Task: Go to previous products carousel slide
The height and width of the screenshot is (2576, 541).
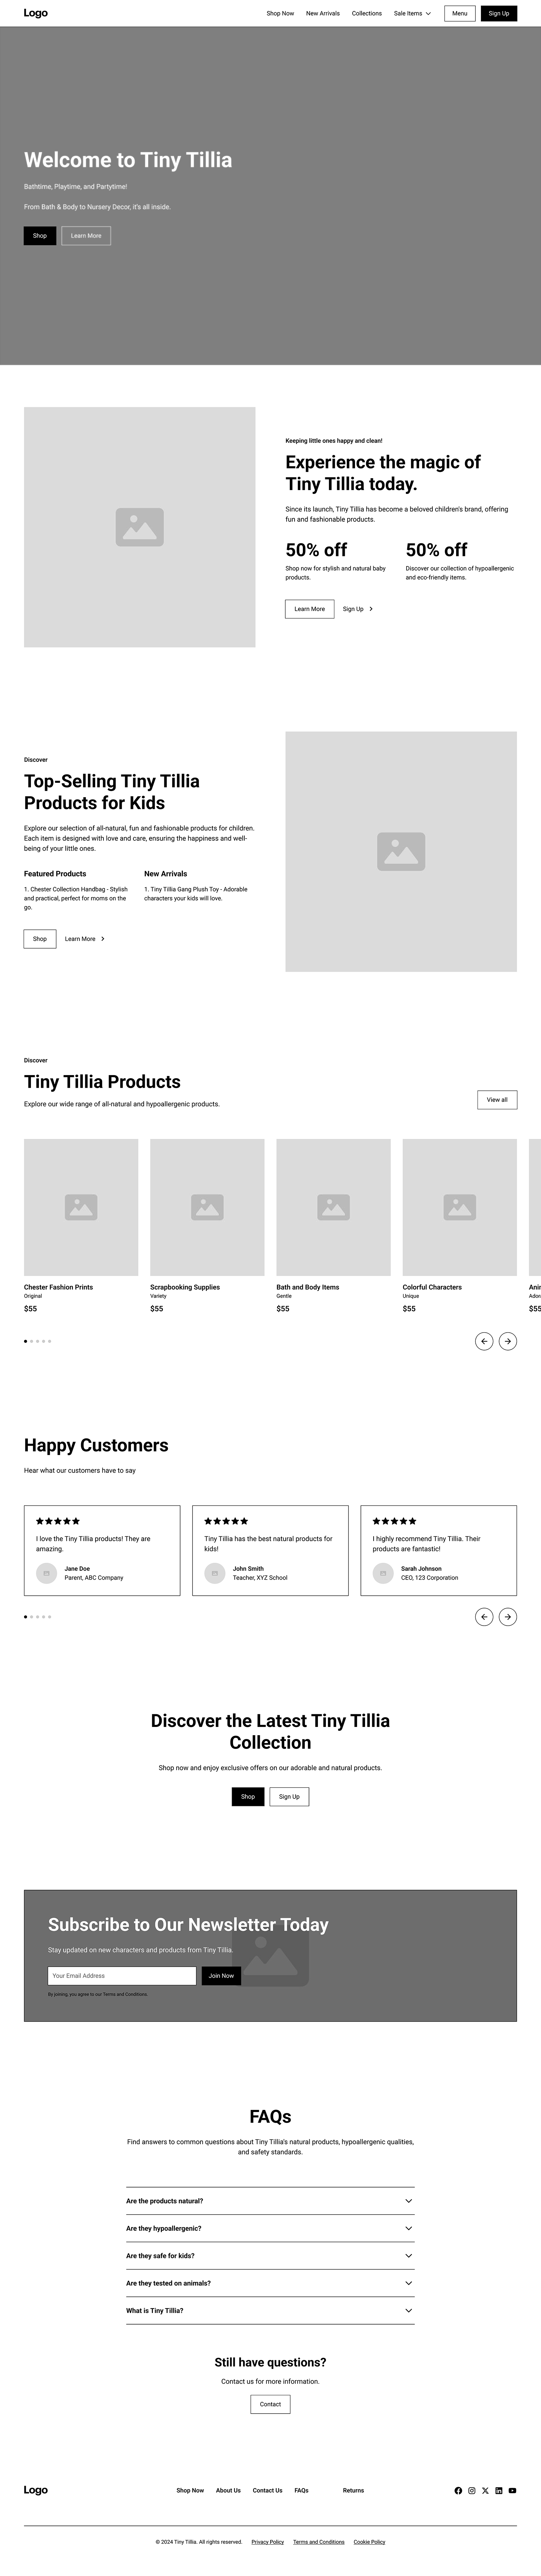Action: pyautogui.click(x=484, y=1341)
